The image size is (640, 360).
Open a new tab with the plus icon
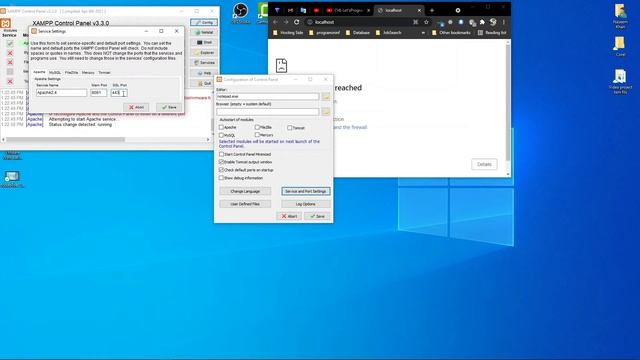(x=432, y=10)
